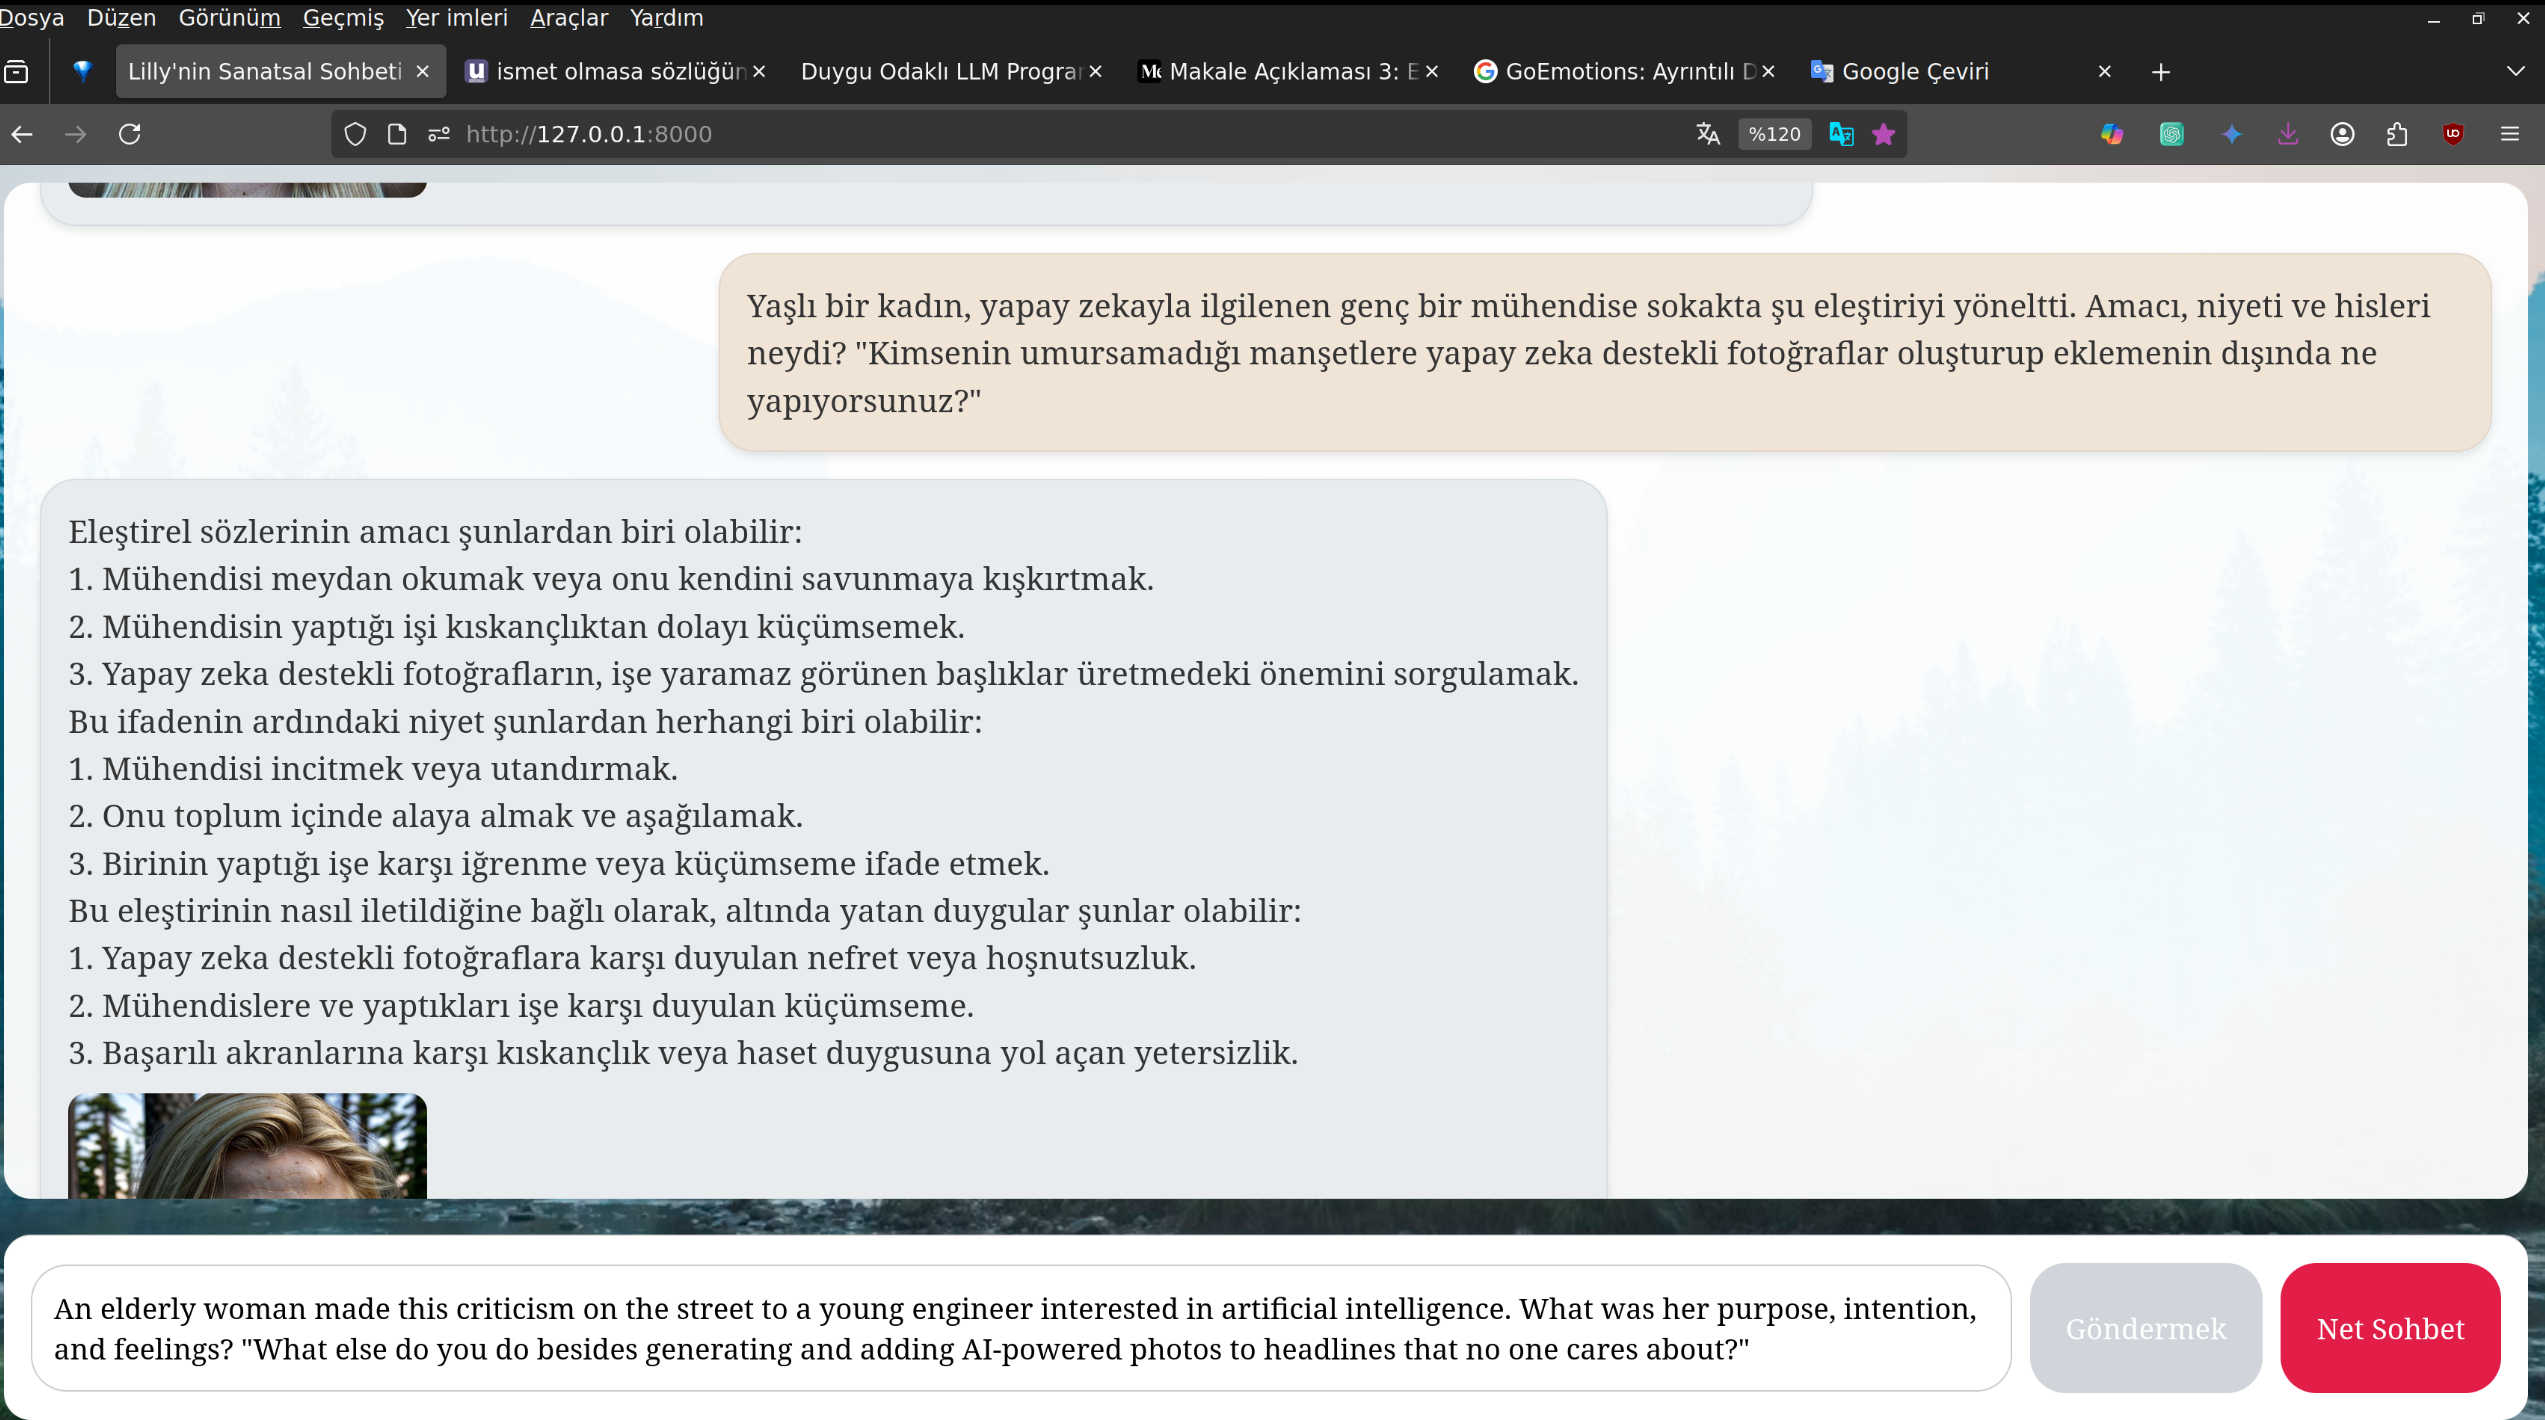2545x1420 pixels.
Task: Open the Firefox View tab icon
Action: point(17,72)
